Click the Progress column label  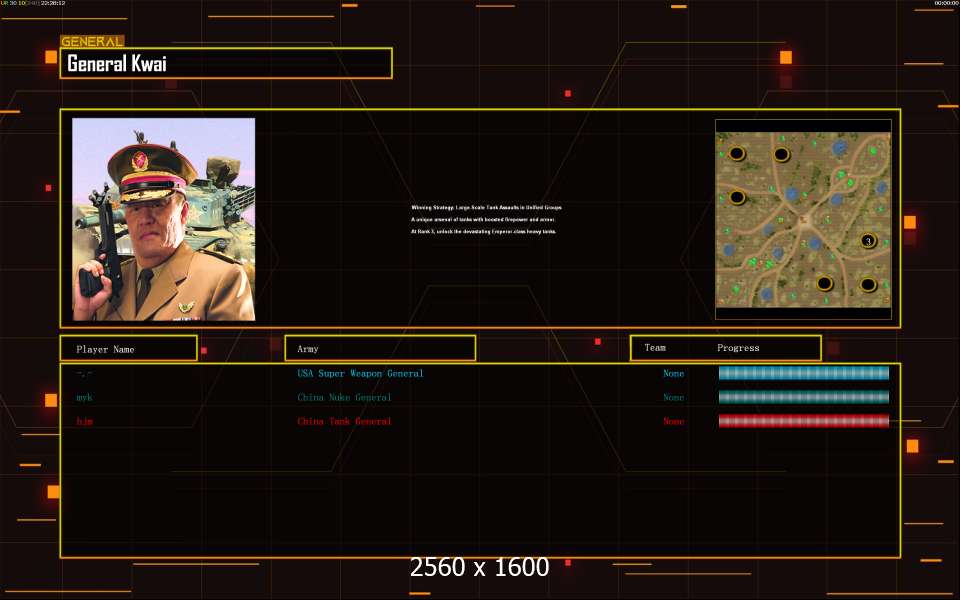(x=738, y=348)
